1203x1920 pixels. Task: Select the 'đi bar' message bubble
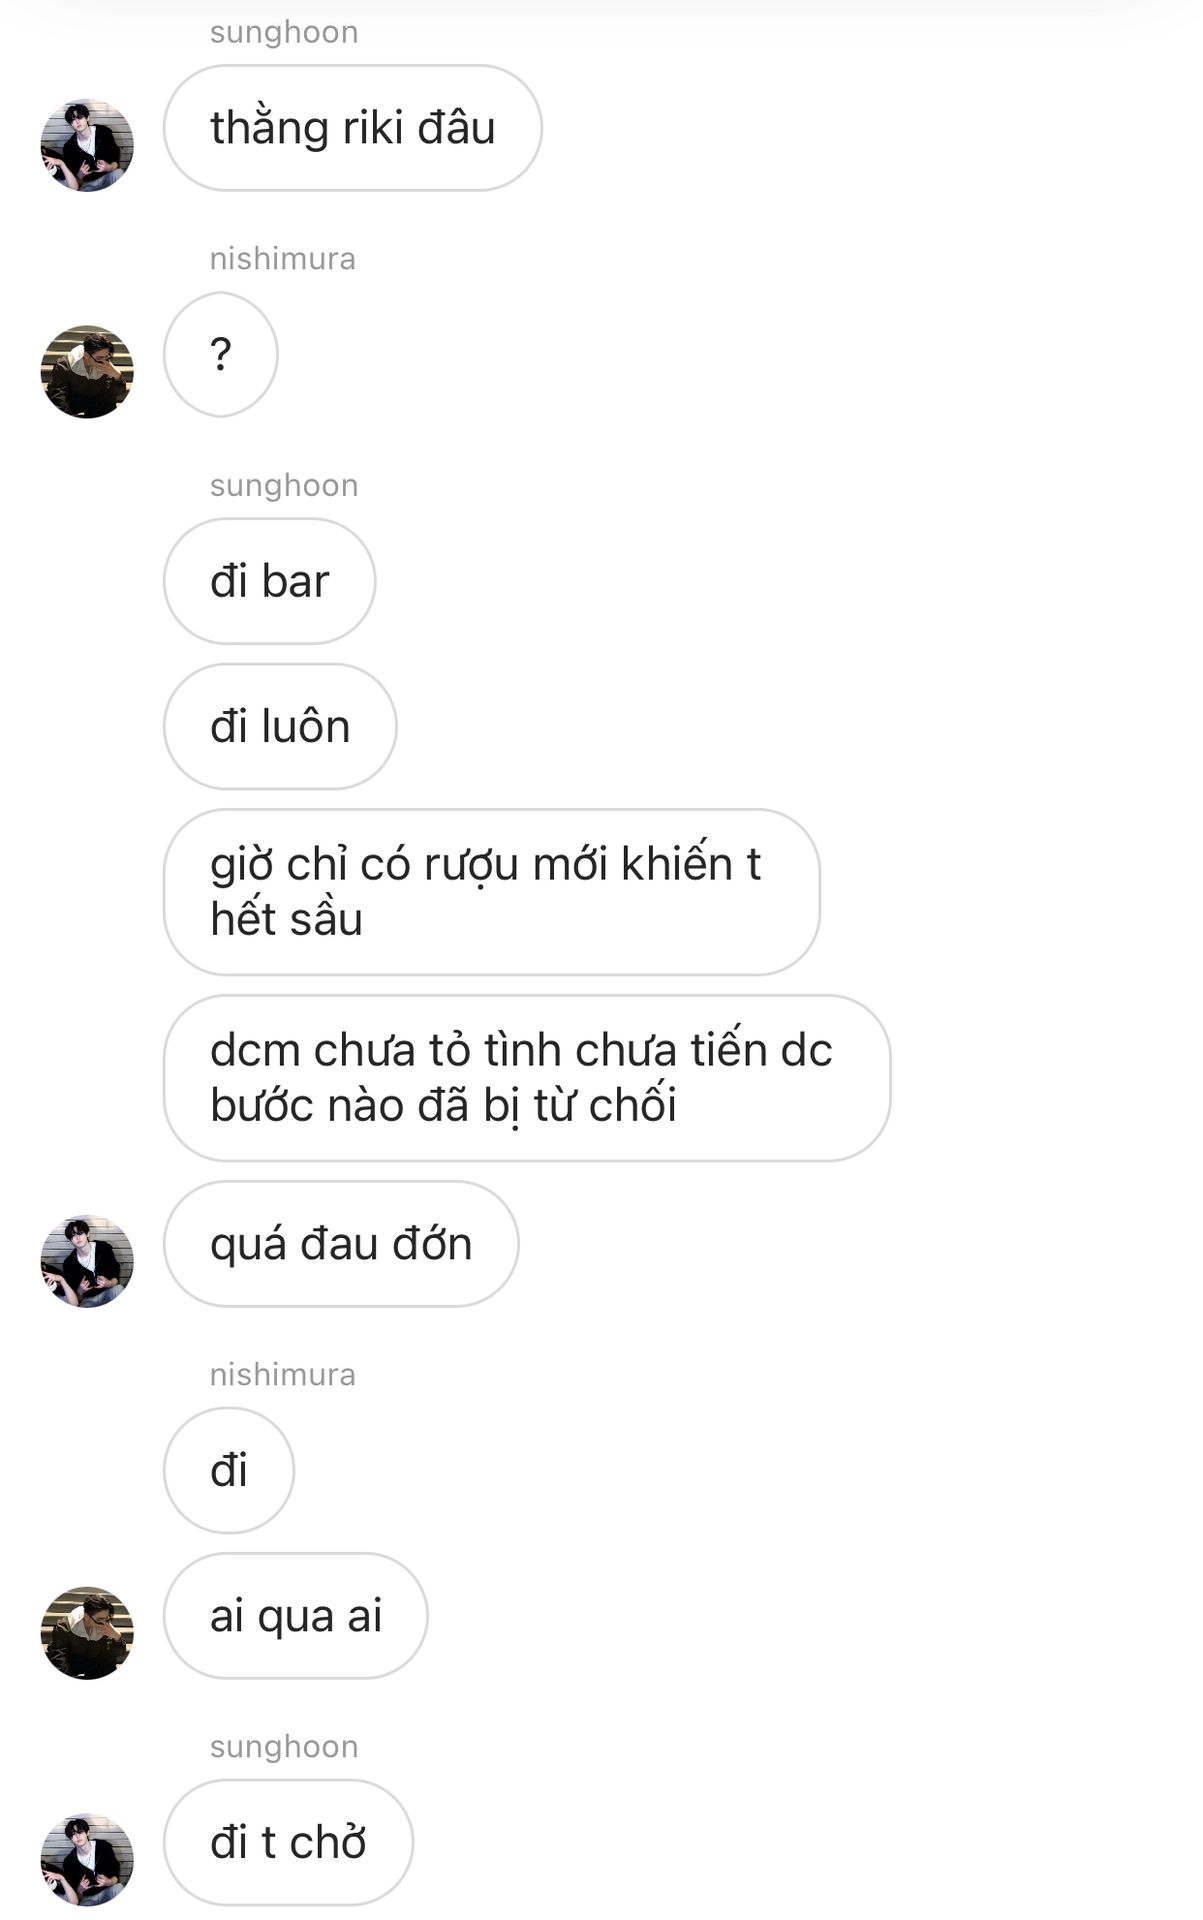click(x=270, y=581)
